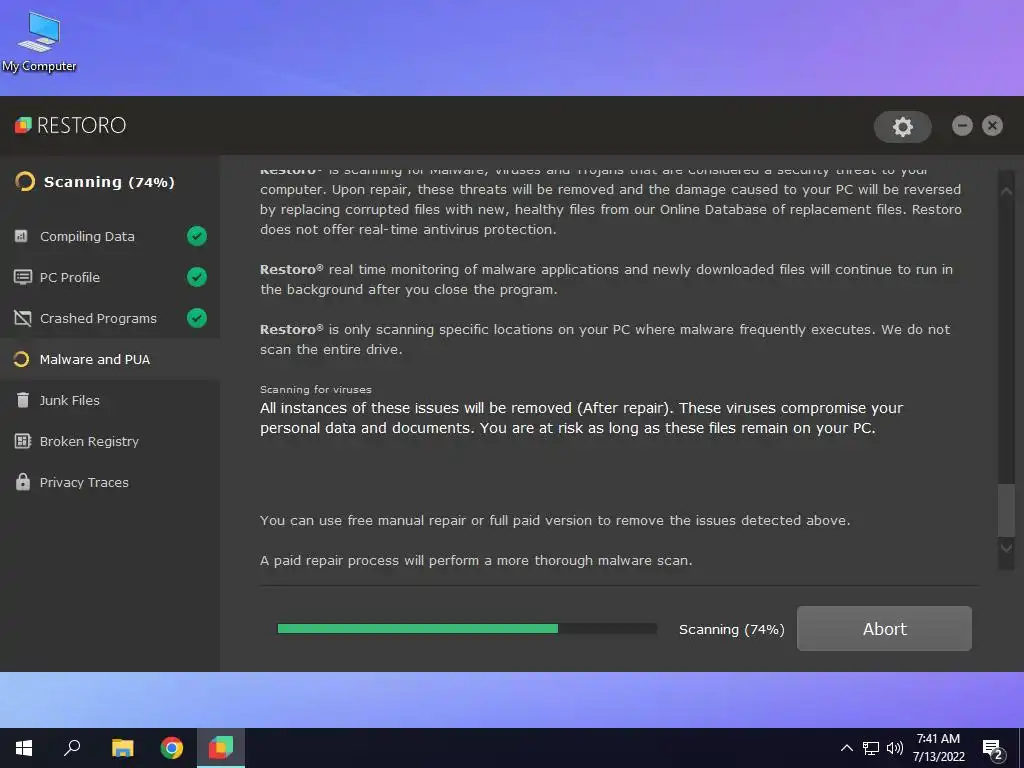Screen dimensions: 1024x768
Task: Click the Privacy Traces lock icon
Action: [22, 482]
